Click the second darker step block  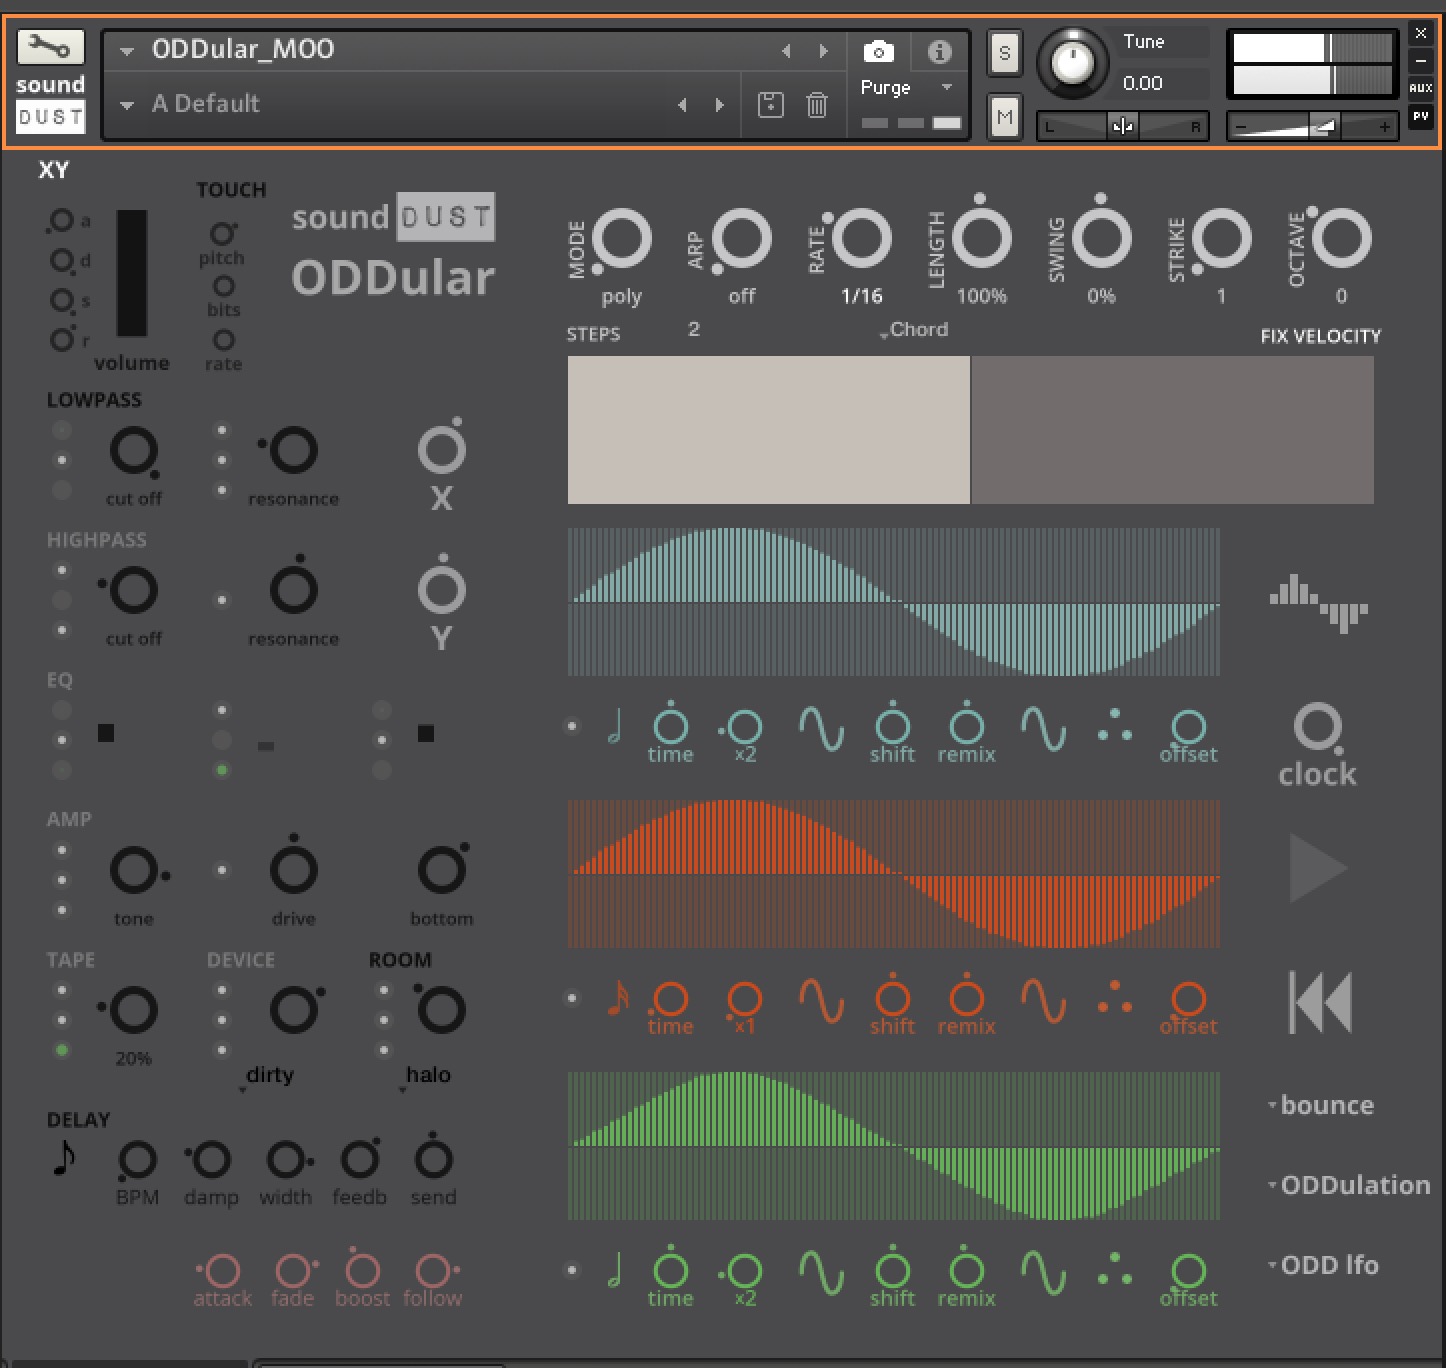pos(1172,430)
